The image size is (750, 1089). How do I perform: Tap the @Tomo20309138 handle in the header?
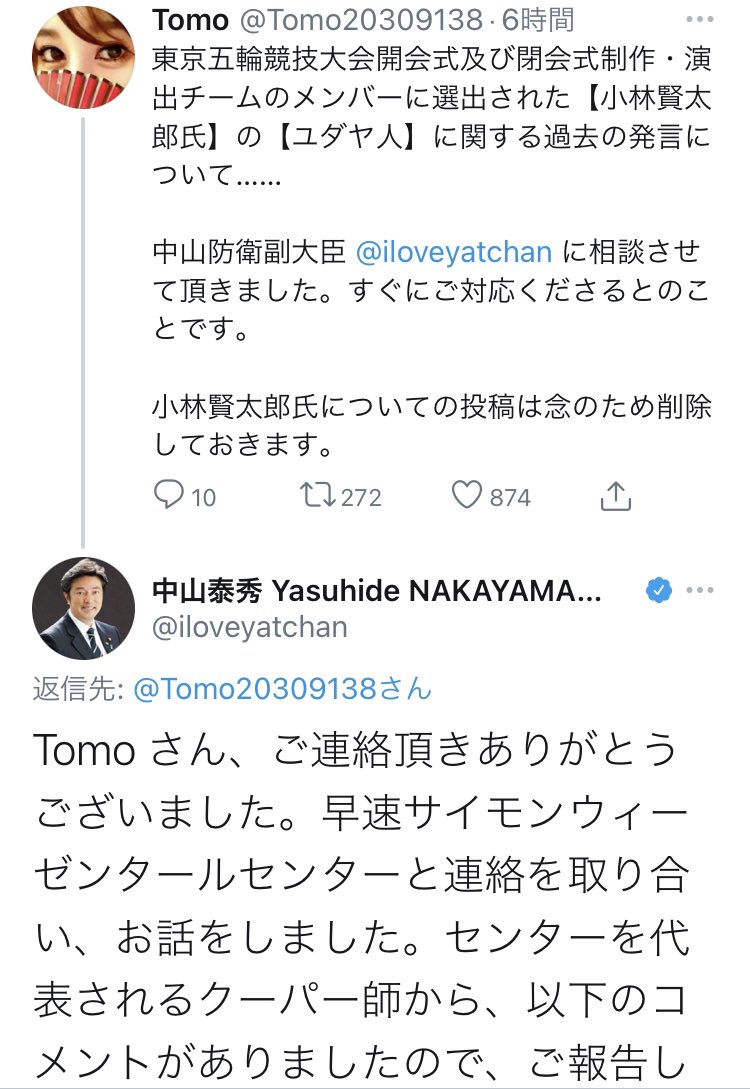pyautogui.click(x=361, y=20)
